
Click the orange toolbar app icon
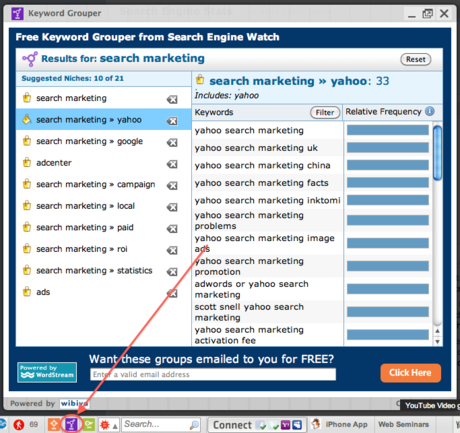tap(54, 424)
